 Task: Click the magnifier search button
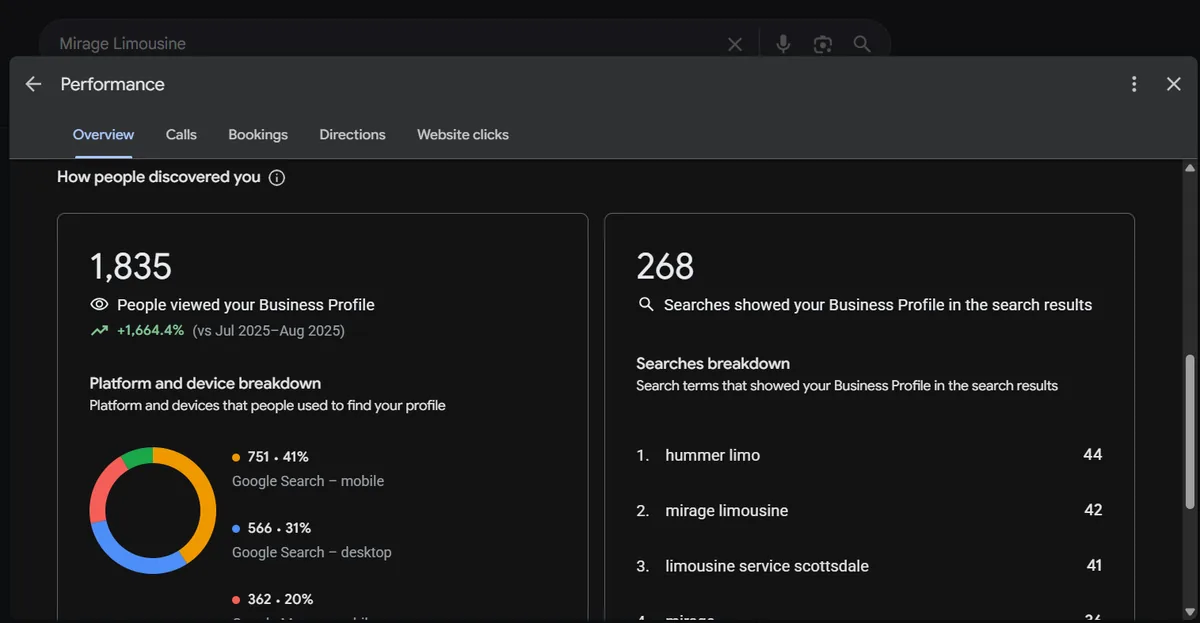862,44
